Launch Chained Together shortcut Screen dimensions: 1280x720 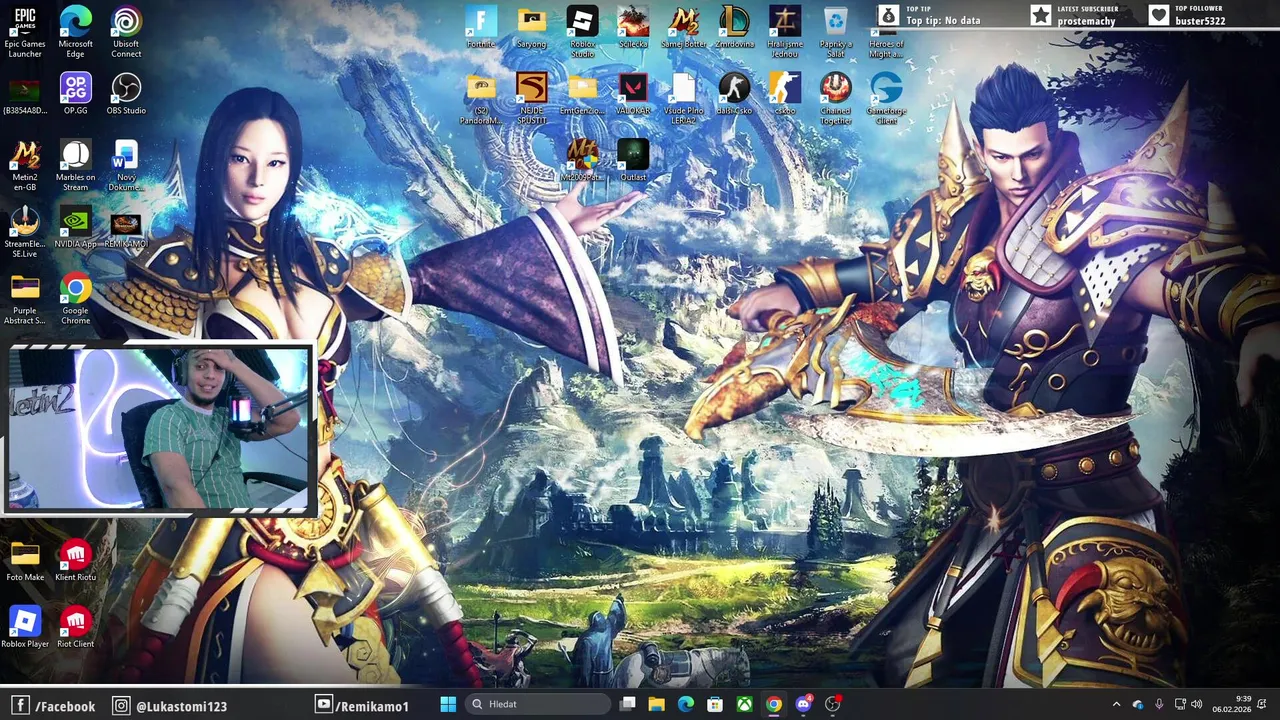coord(836,99)
